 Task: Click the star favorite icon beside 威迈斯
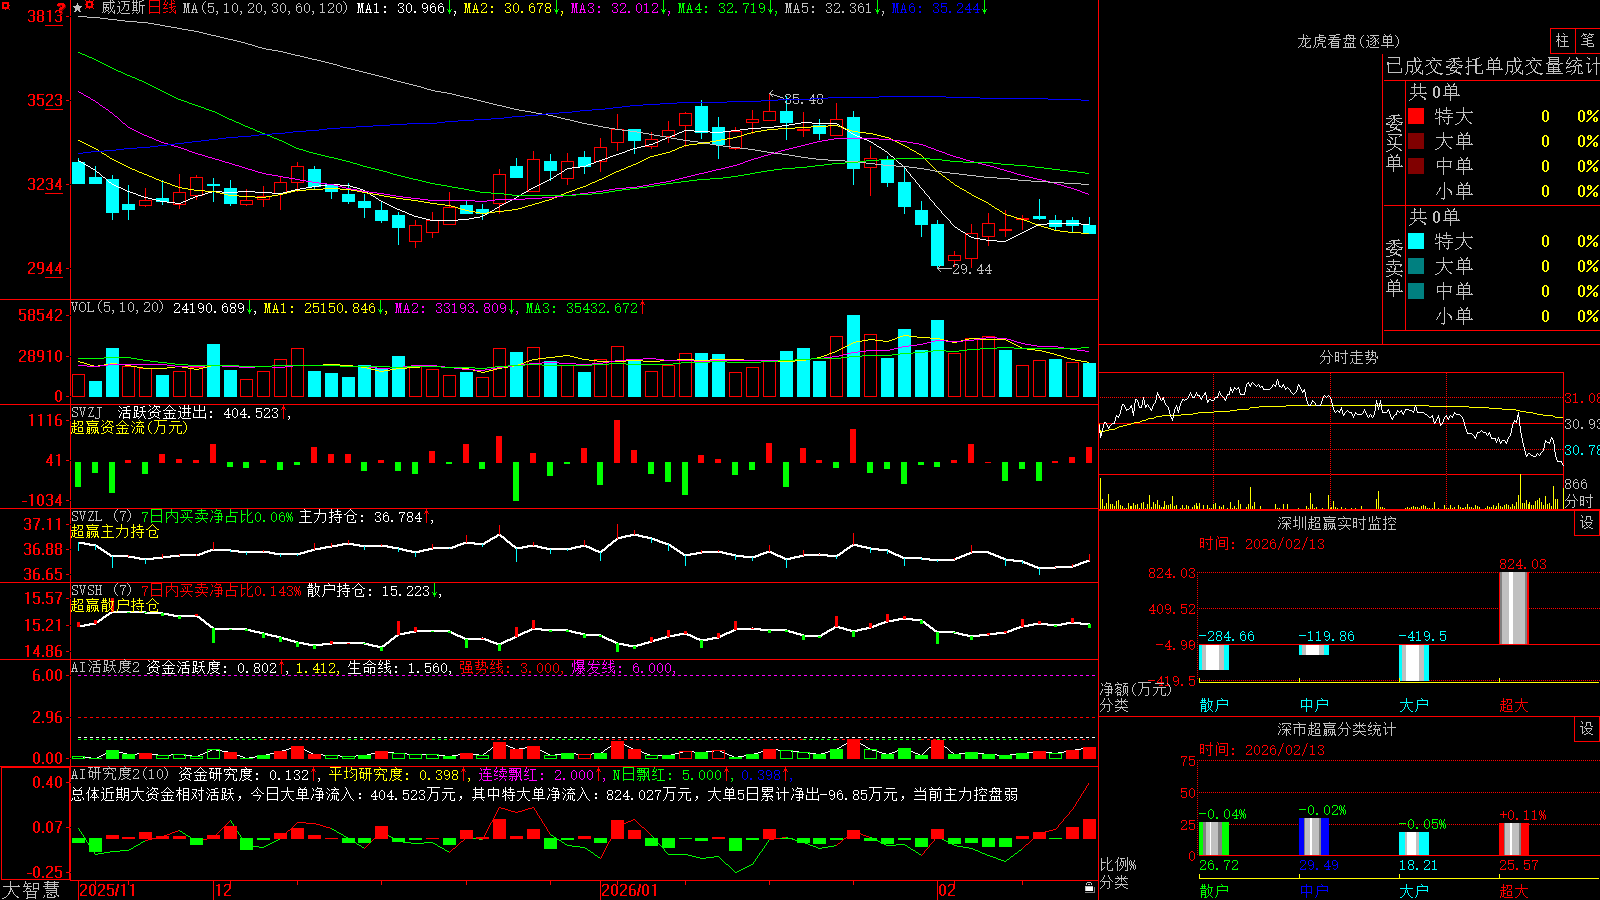tap(78, 8)
